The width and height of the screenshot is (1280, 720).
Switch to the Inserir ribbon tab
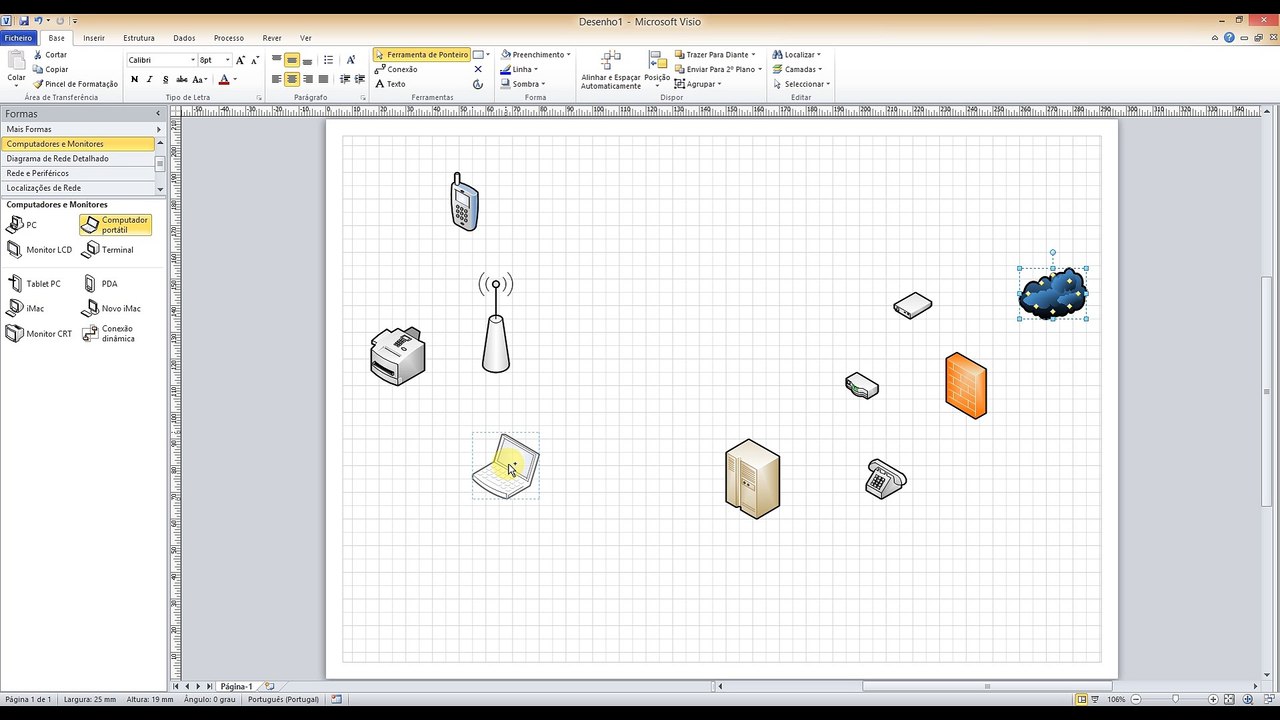coord(94,38)
